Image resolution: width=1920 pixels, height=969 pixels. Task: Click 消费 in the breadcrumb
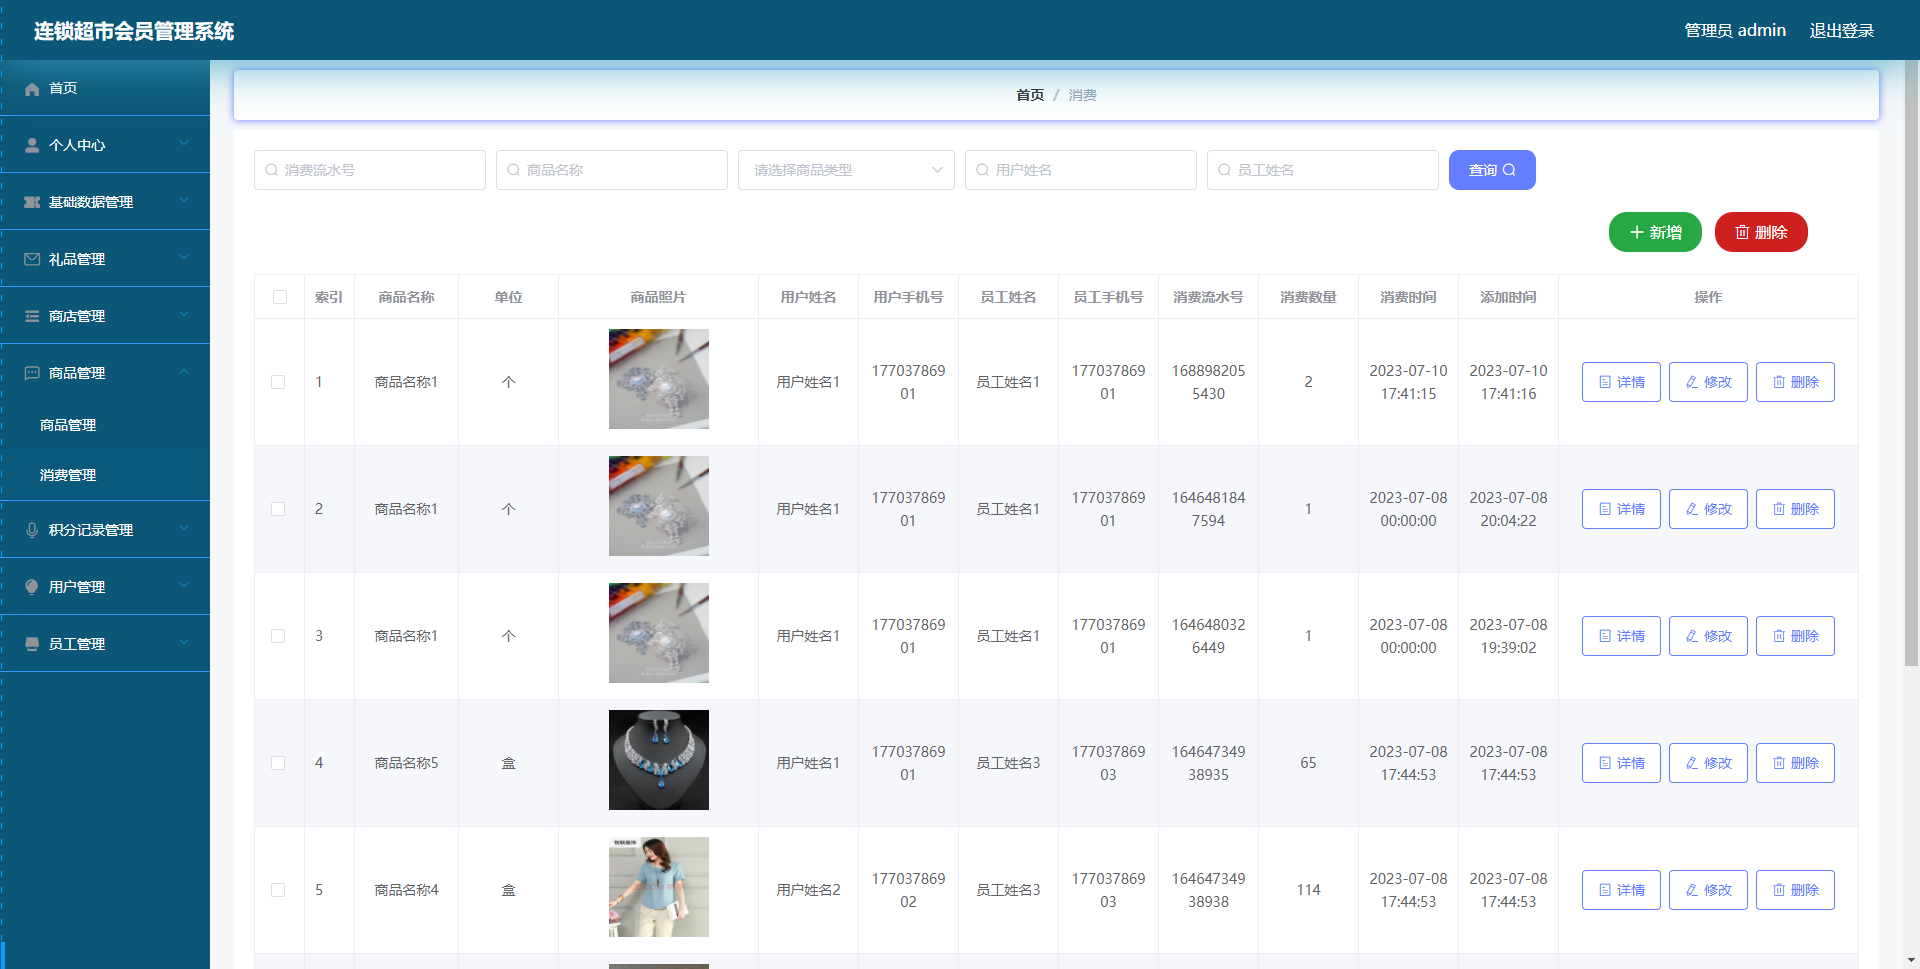pos(1083,96)
